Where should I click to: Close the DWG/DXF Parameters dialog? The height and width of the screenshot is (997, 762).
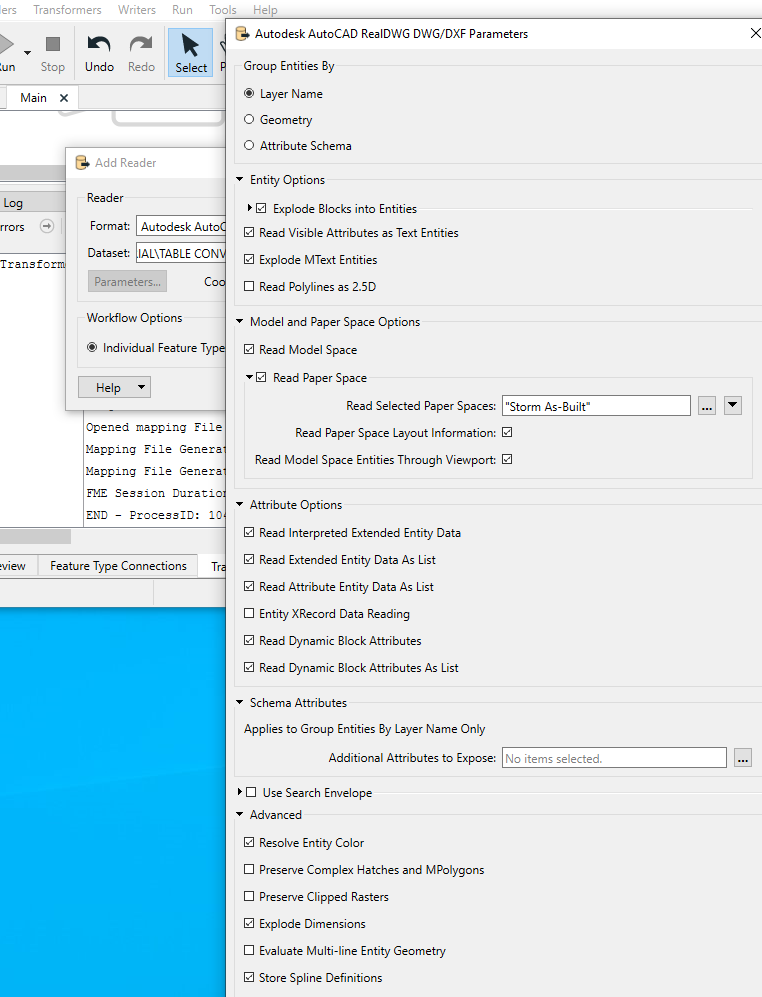(755, 33)
